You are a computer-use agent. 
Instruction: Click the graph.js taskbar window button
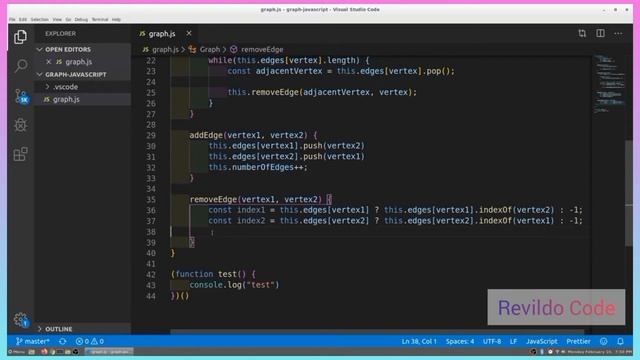(109, 352)
